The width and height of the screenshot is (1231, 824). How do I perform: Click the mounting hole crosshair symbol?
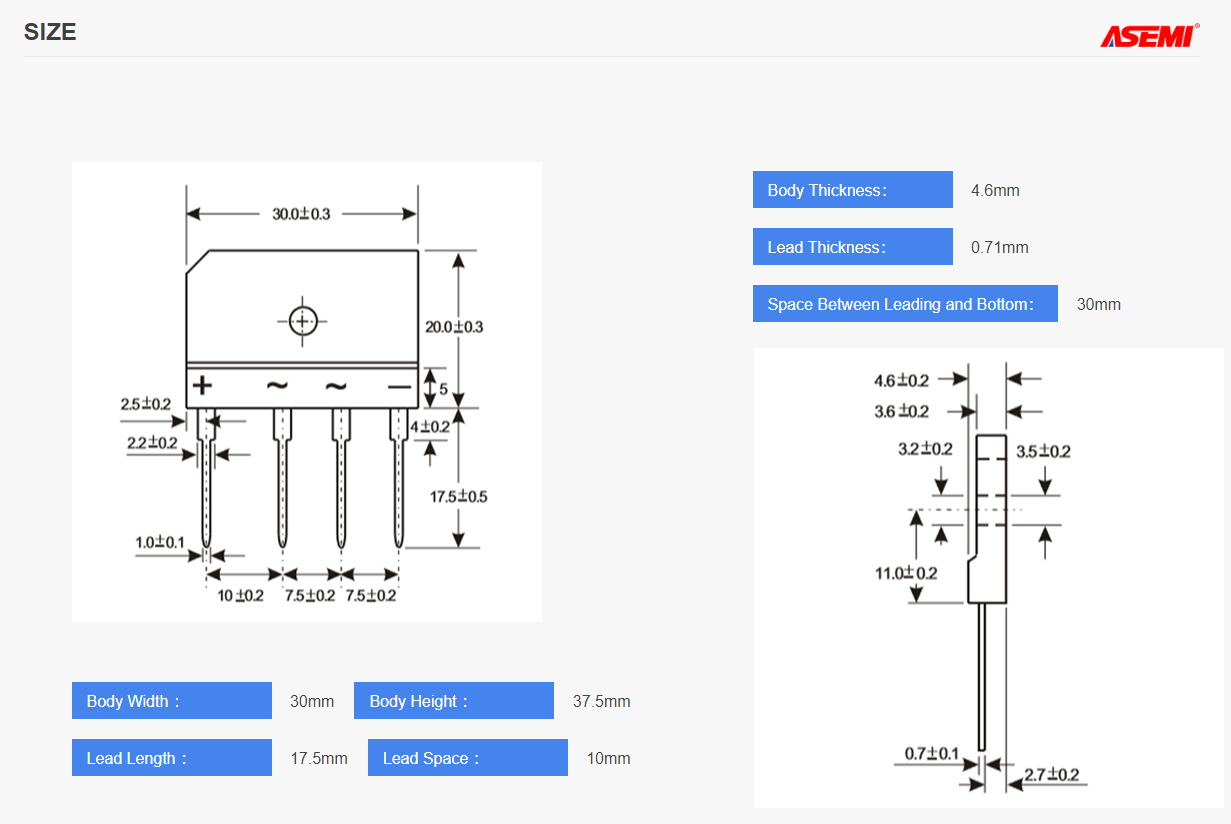[x=302, y=321]
